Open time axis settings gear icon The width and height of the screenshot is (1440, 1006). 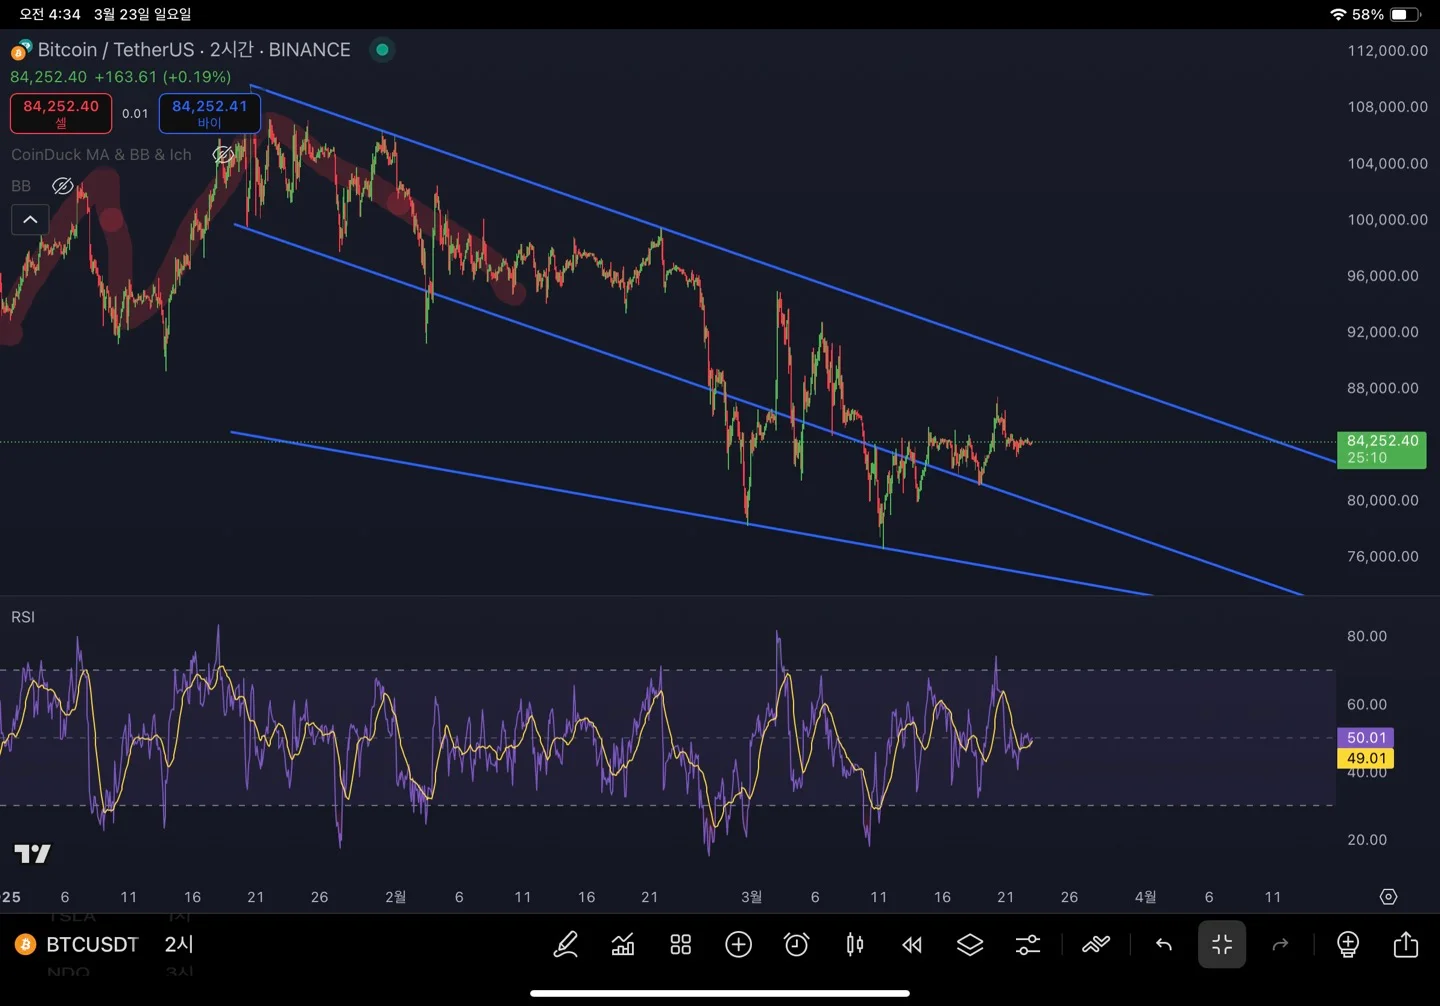(x=1388, y=897)
